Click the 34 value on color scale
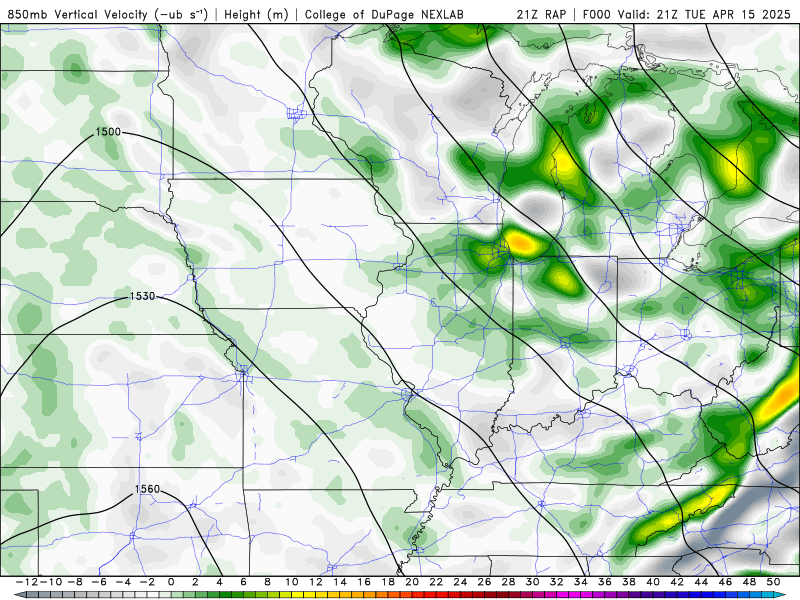Screen dimensions: 800x600 581,582
